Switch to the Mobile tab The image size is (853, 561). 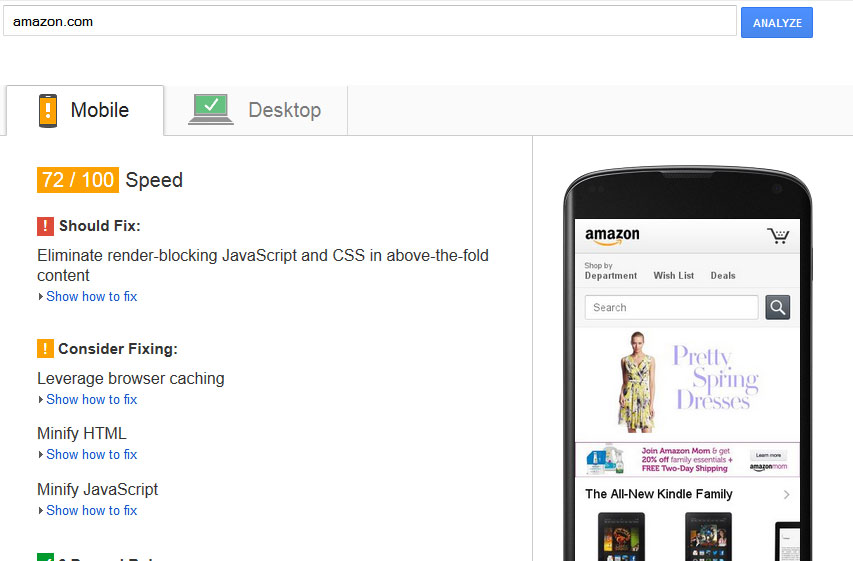pyautogui.click(x=85, y=110)
